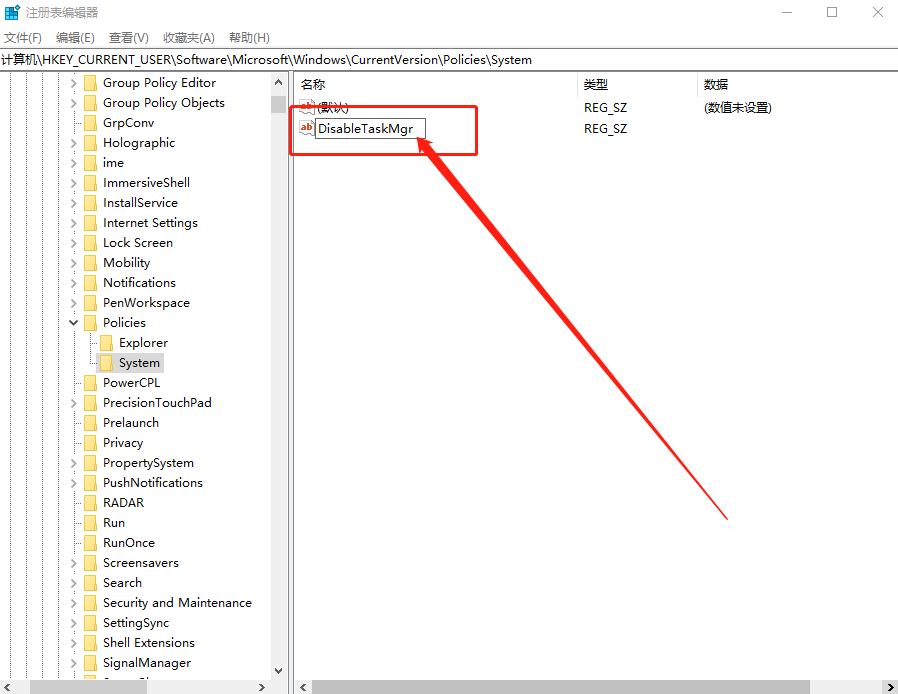The image size is (898, 694).
Task: Expand the Screensavers key
Action: (x=73, y=563)
